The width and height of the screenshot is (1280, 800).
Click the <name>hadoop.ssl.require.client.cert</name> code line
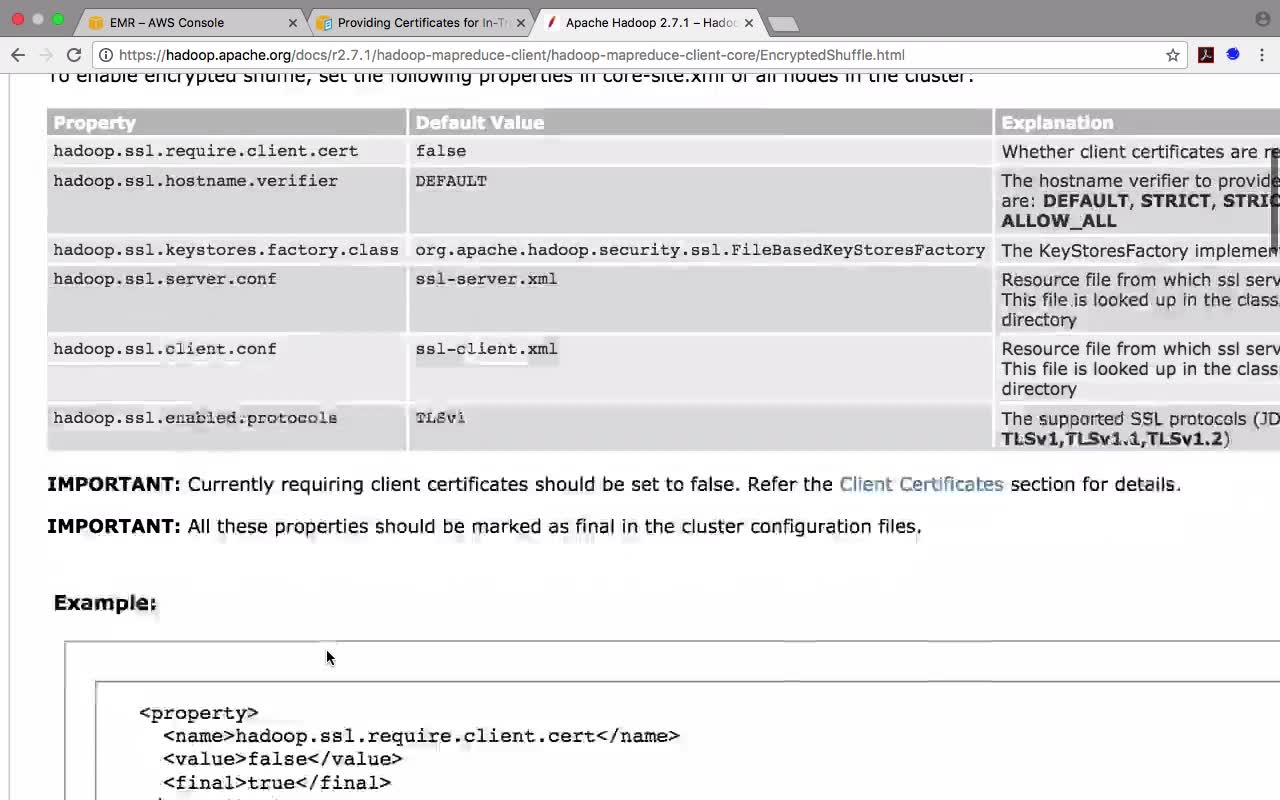(421, 736)
